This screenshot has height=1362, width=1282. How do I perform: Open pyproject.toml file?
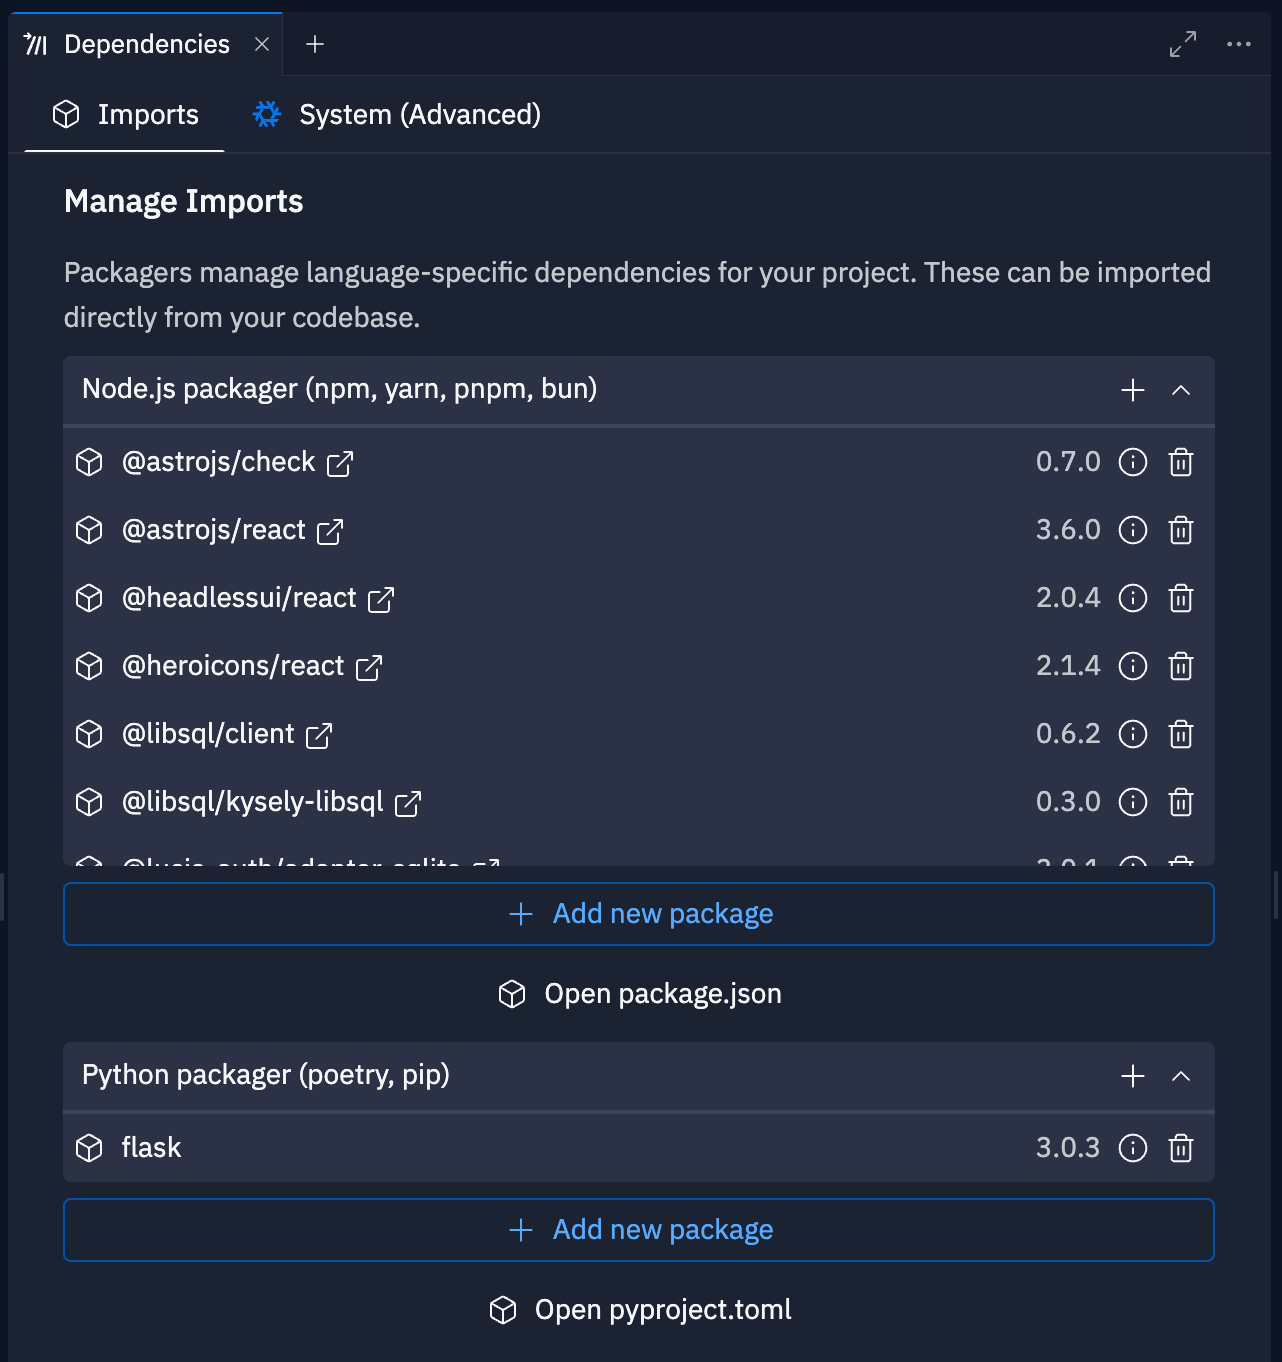coord(640,1310)
